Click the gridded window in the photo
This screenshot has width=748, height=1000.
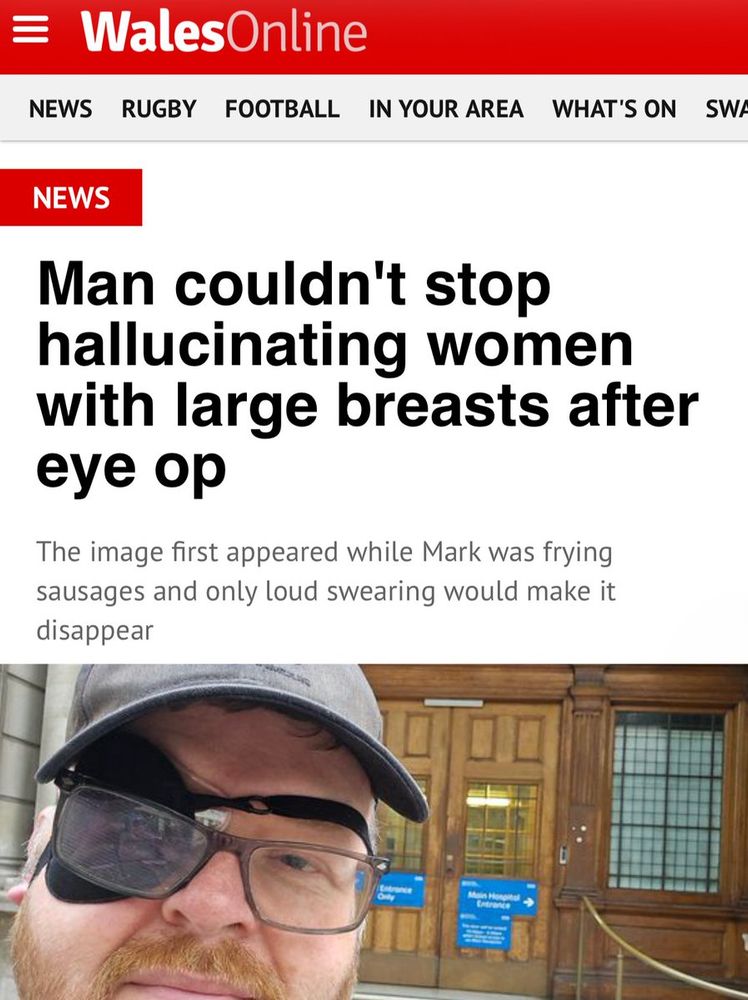tap(666, 801)
